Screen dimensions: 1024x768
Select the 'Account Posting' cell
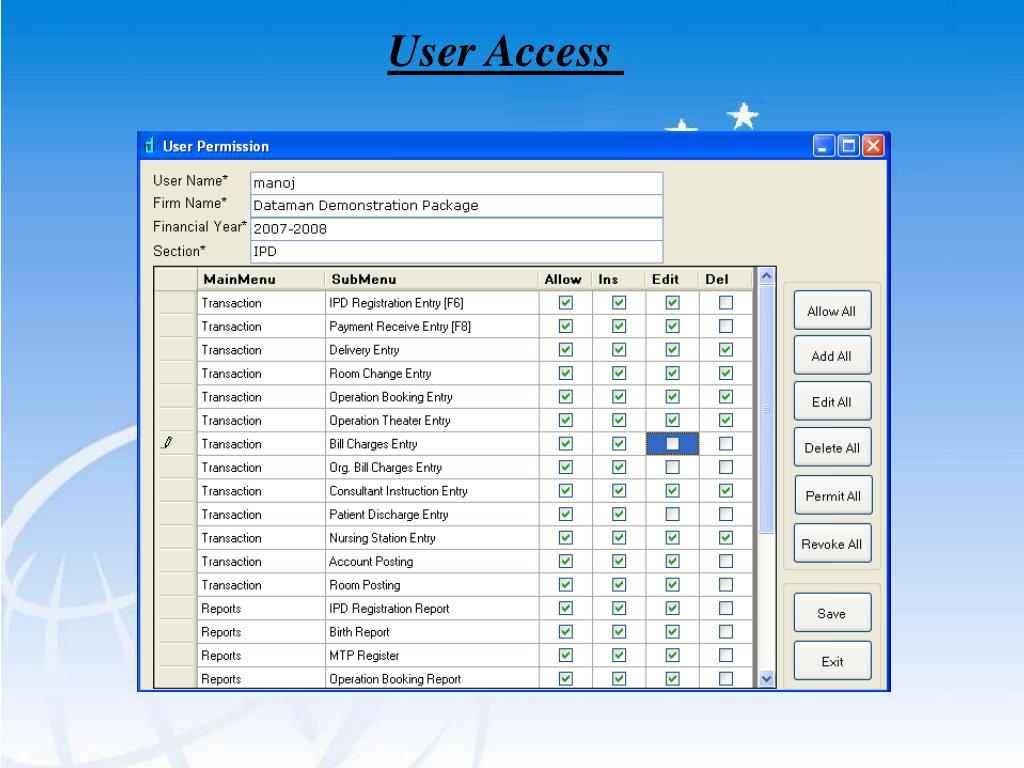[x=432, y=561]
